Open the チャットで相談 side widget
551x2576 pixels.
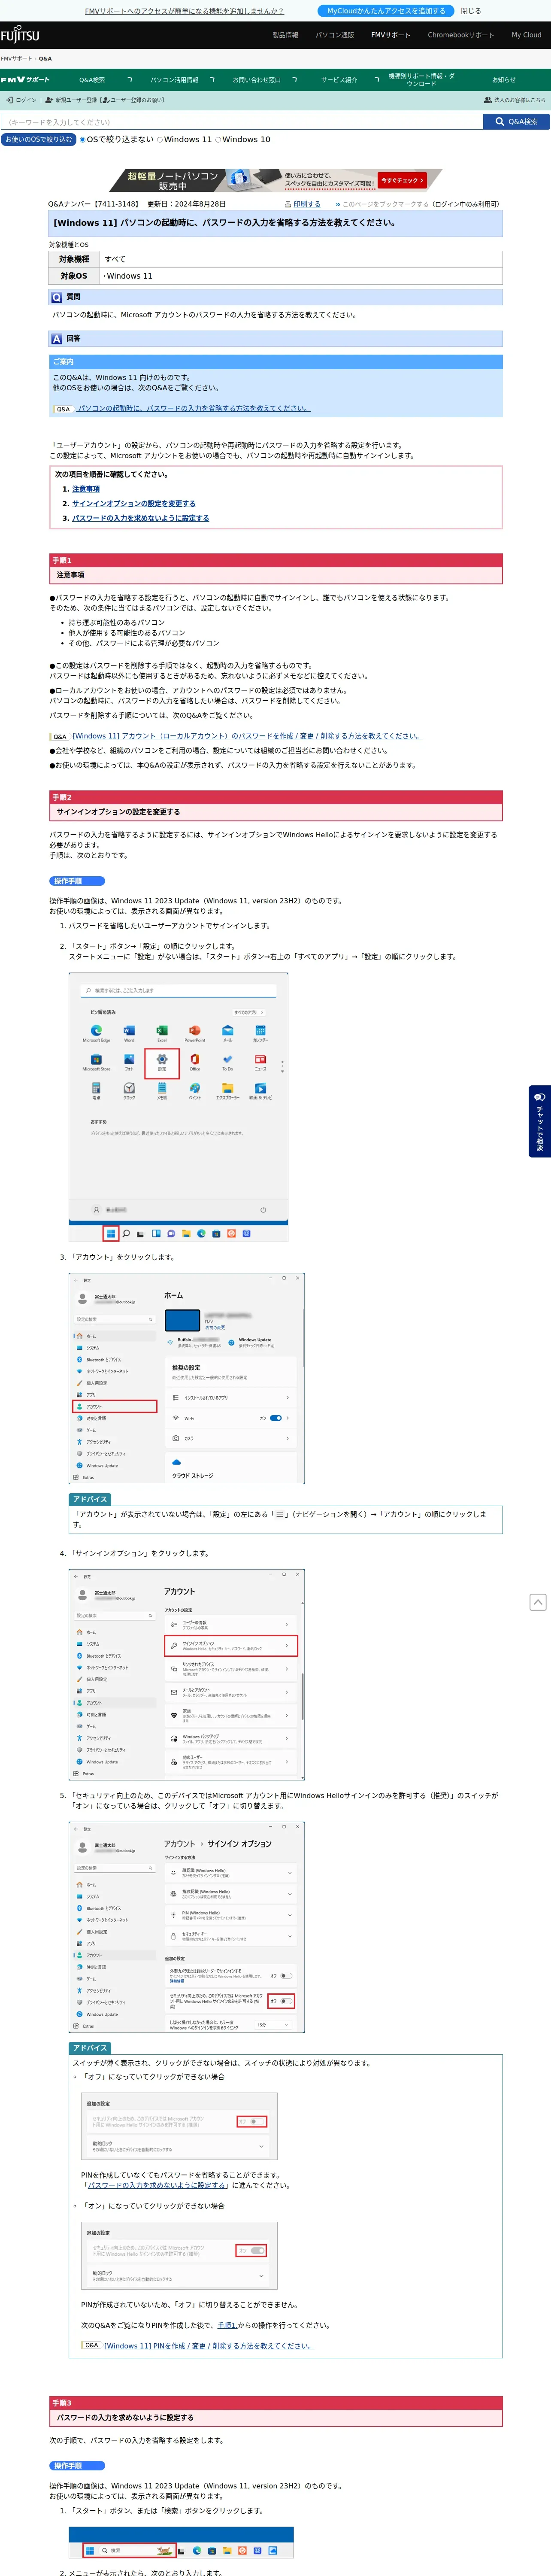click(540, 1121)
